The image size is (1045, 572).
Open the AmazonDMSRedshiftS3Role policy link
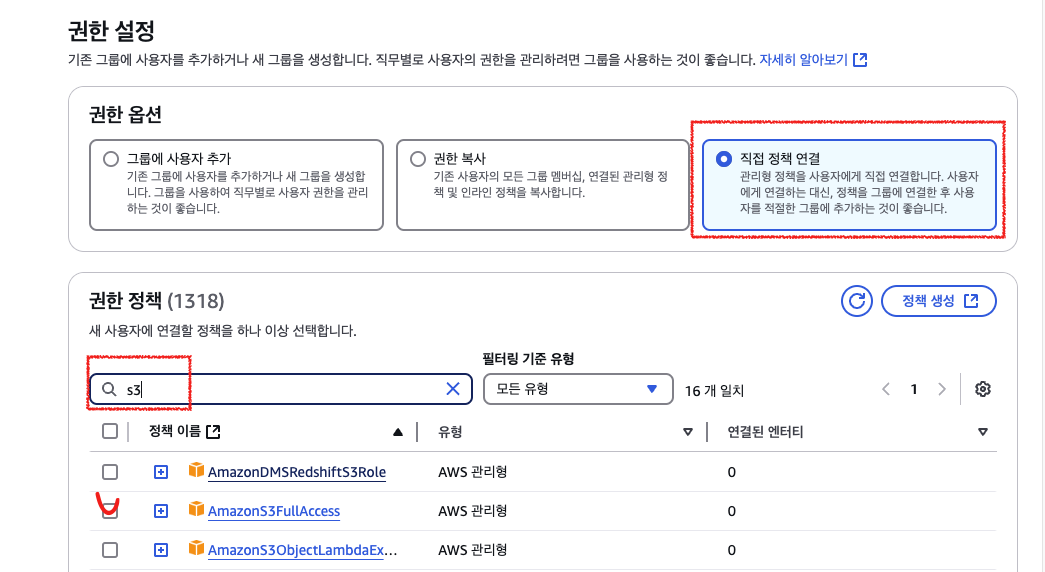point(297,472)
